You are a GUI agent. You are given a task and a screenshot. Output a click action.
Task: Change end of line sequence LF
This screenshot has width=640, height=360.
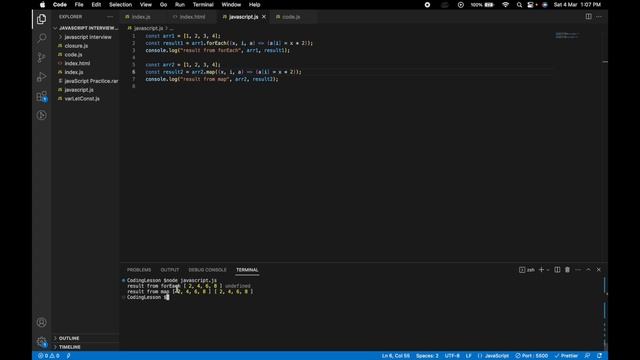coord(469,356)
